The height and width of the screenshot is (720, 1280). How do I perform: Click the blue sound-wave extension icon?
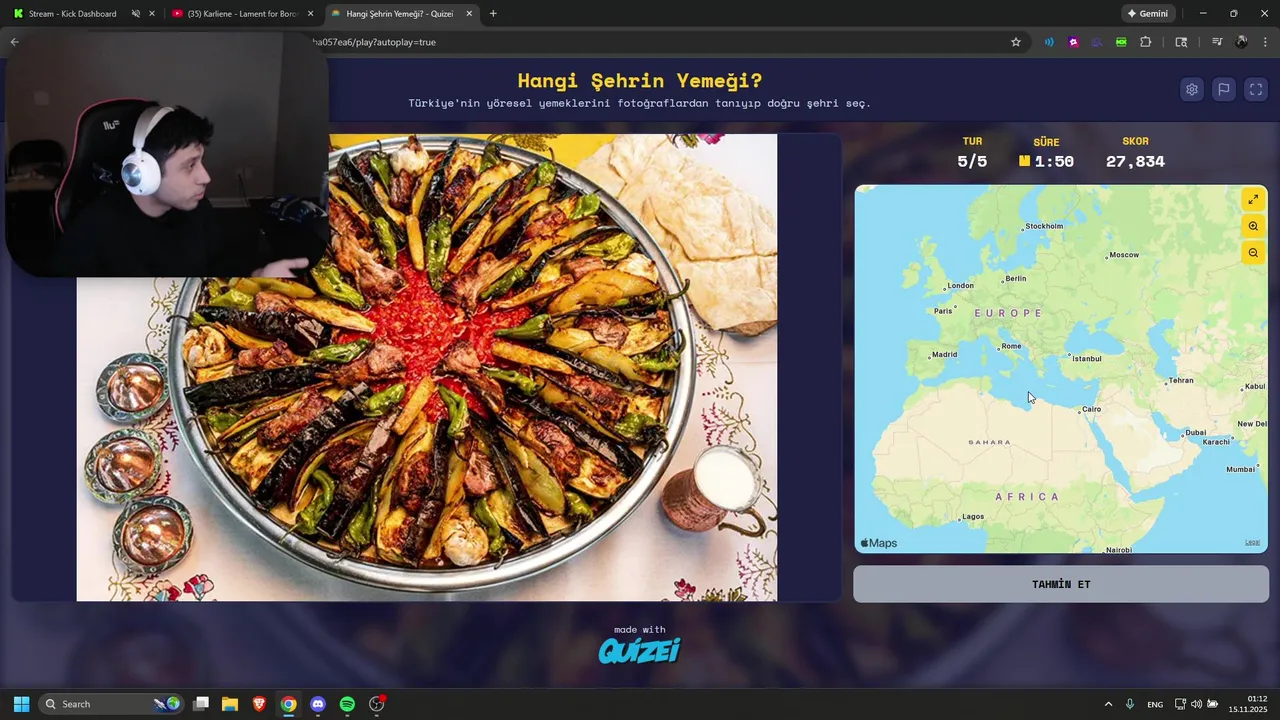(1049, 42)
